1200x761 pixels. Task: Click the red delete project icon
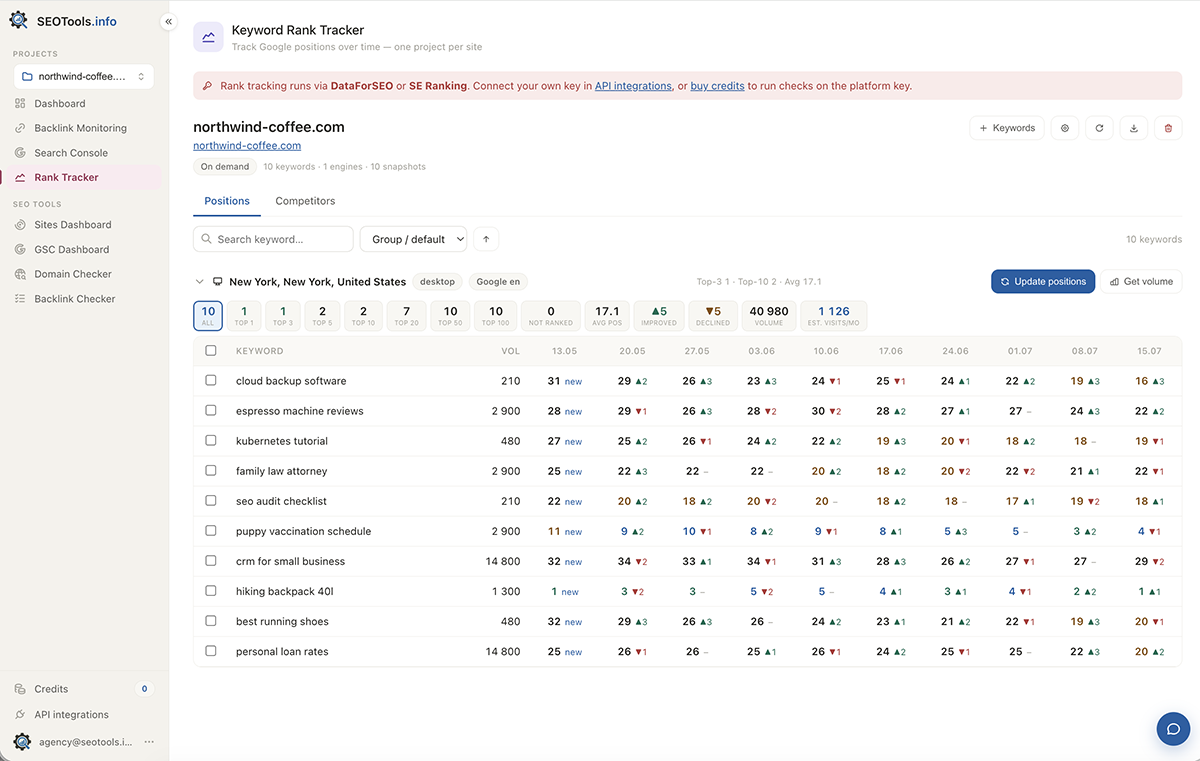[x=1168, y=128]
